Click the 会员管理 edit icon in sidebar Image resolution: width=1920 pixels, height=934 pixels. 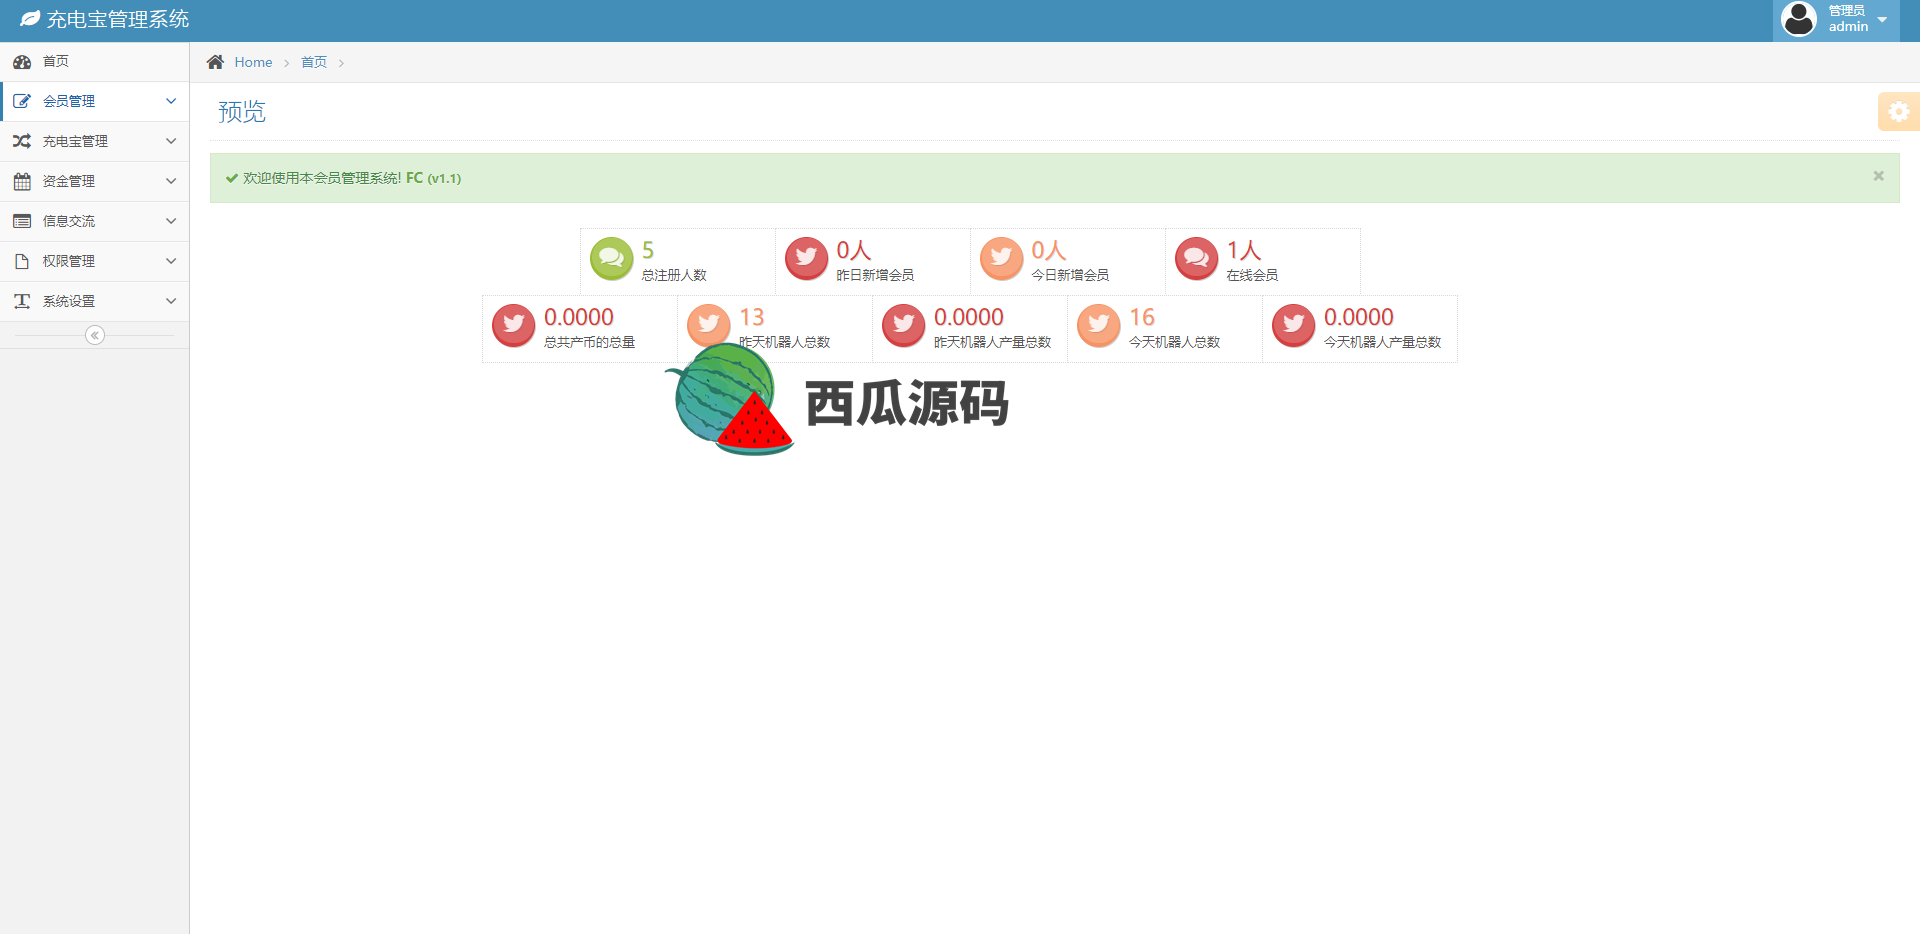pyautogui.click(x=22, y=102)
